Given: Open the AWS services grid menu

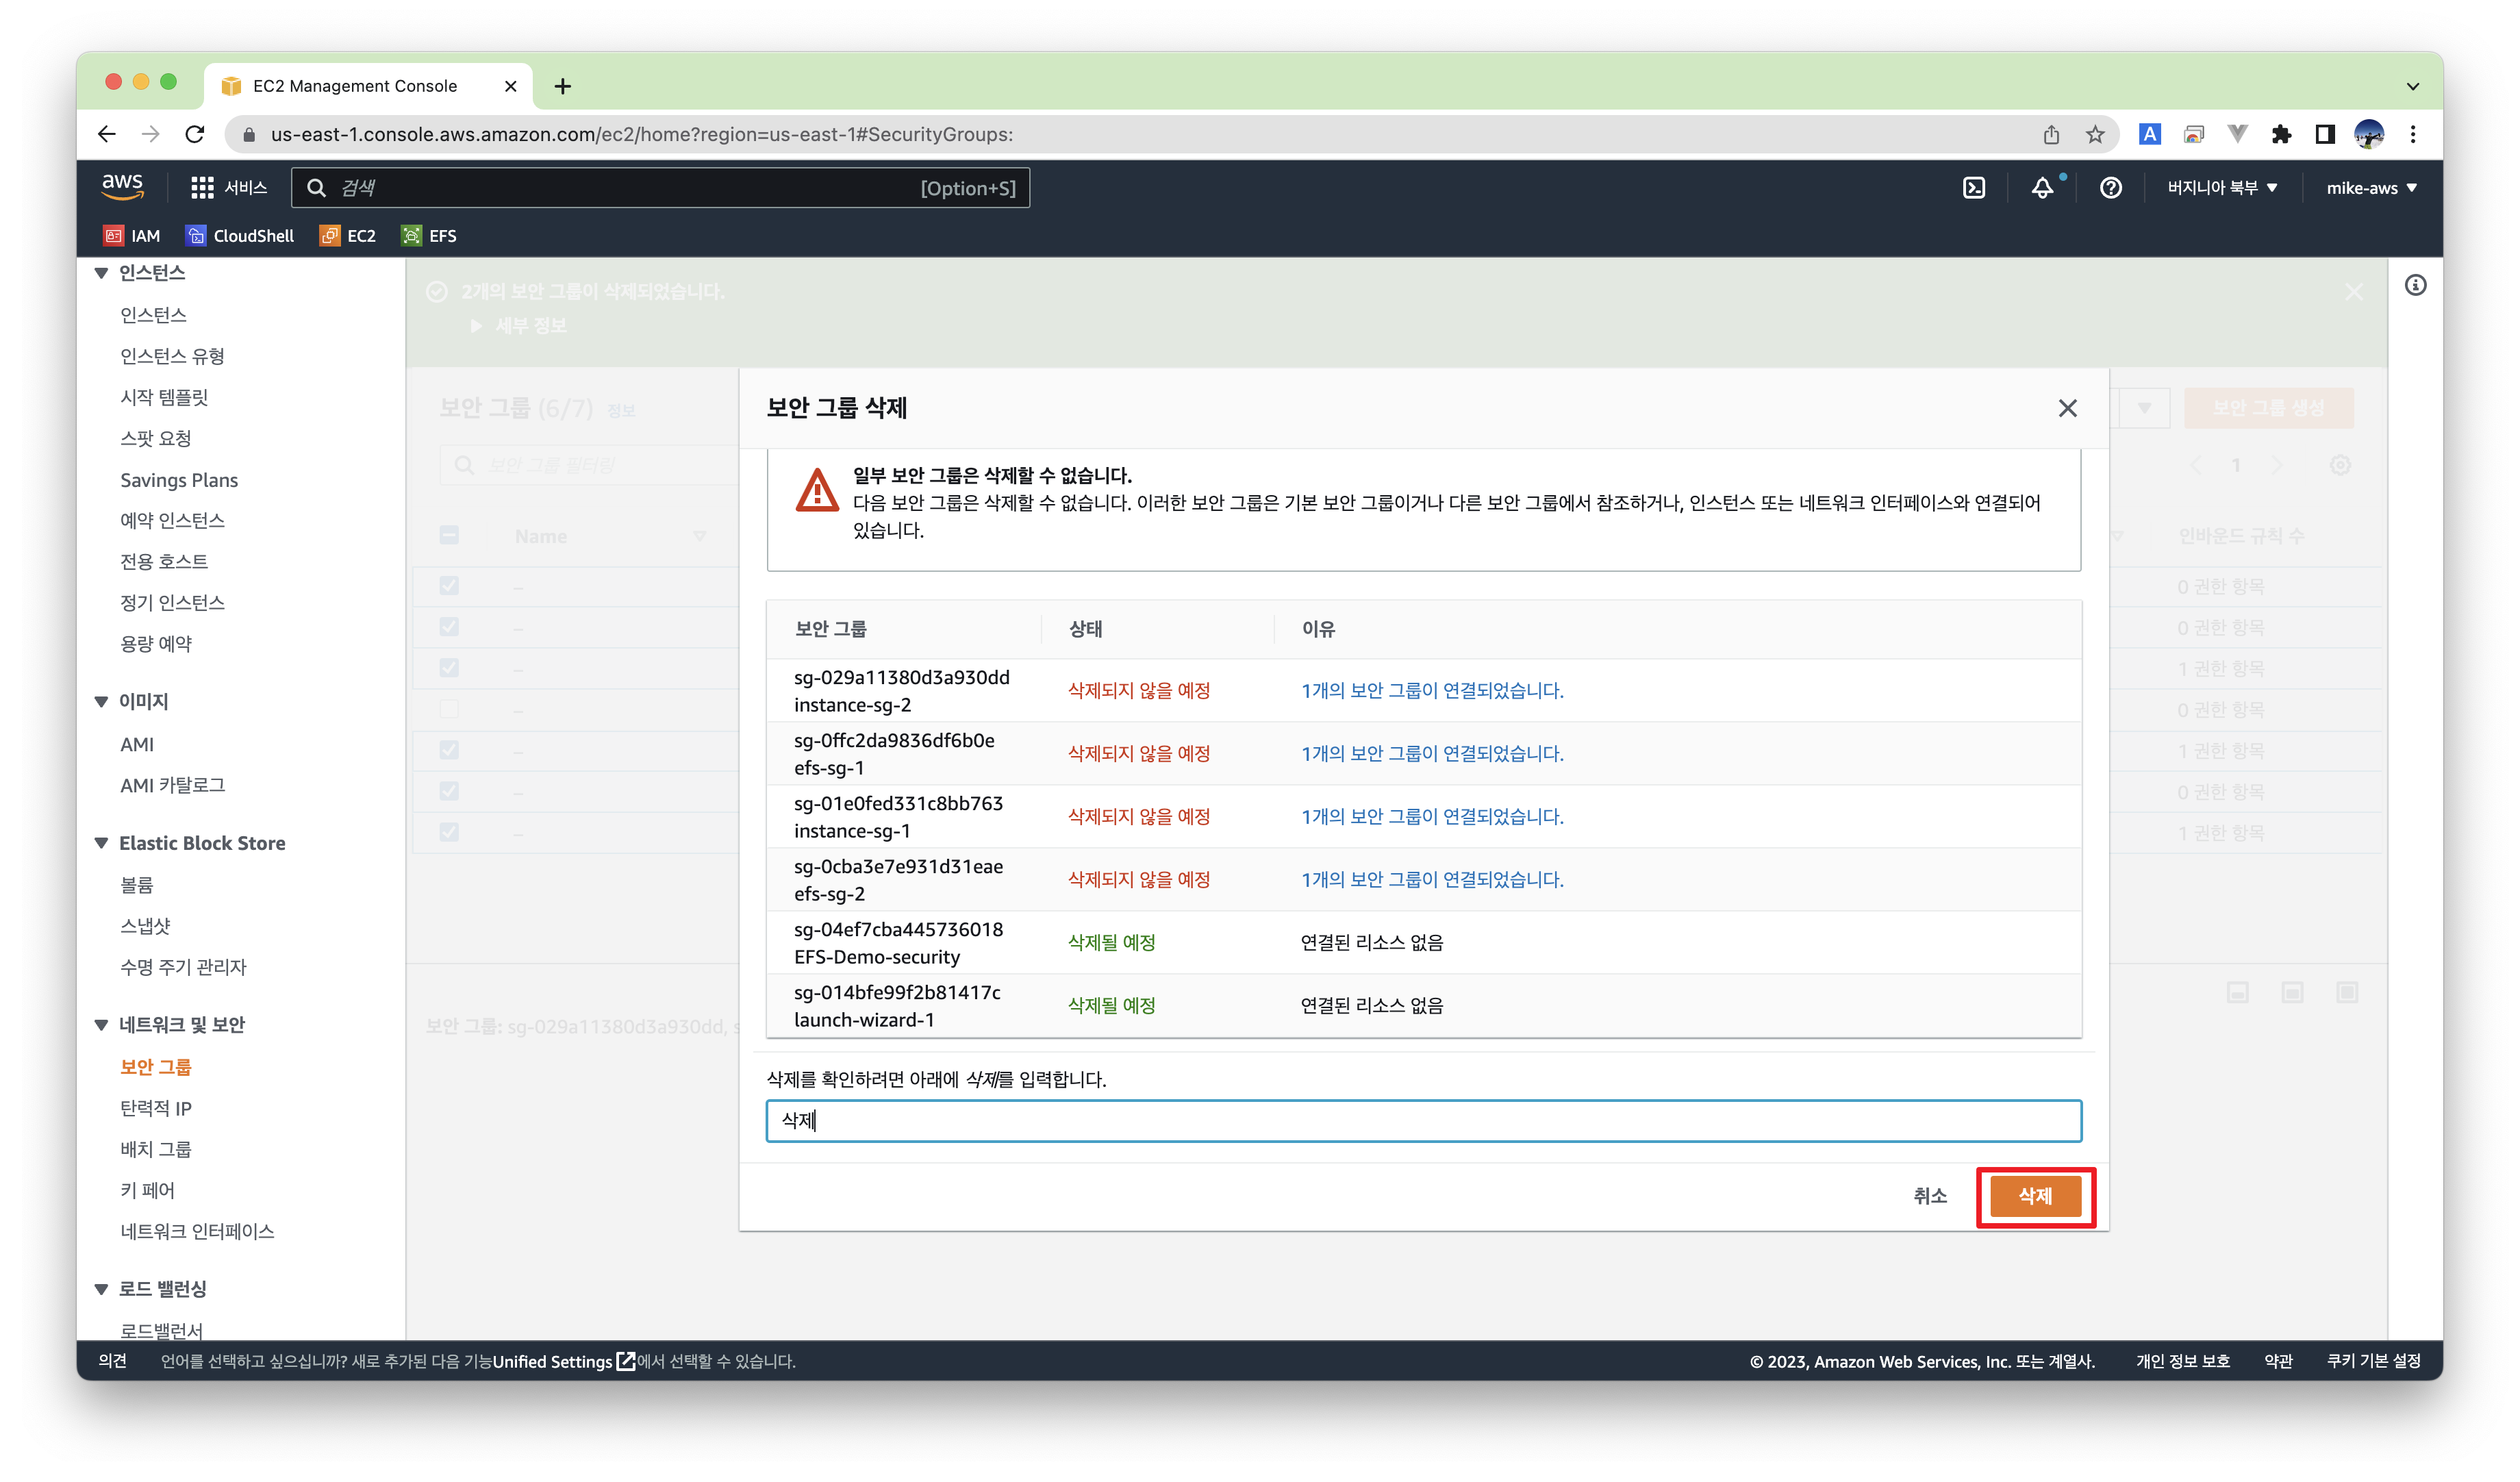Looking at the screenshot, I should click(x=202, y=188).
